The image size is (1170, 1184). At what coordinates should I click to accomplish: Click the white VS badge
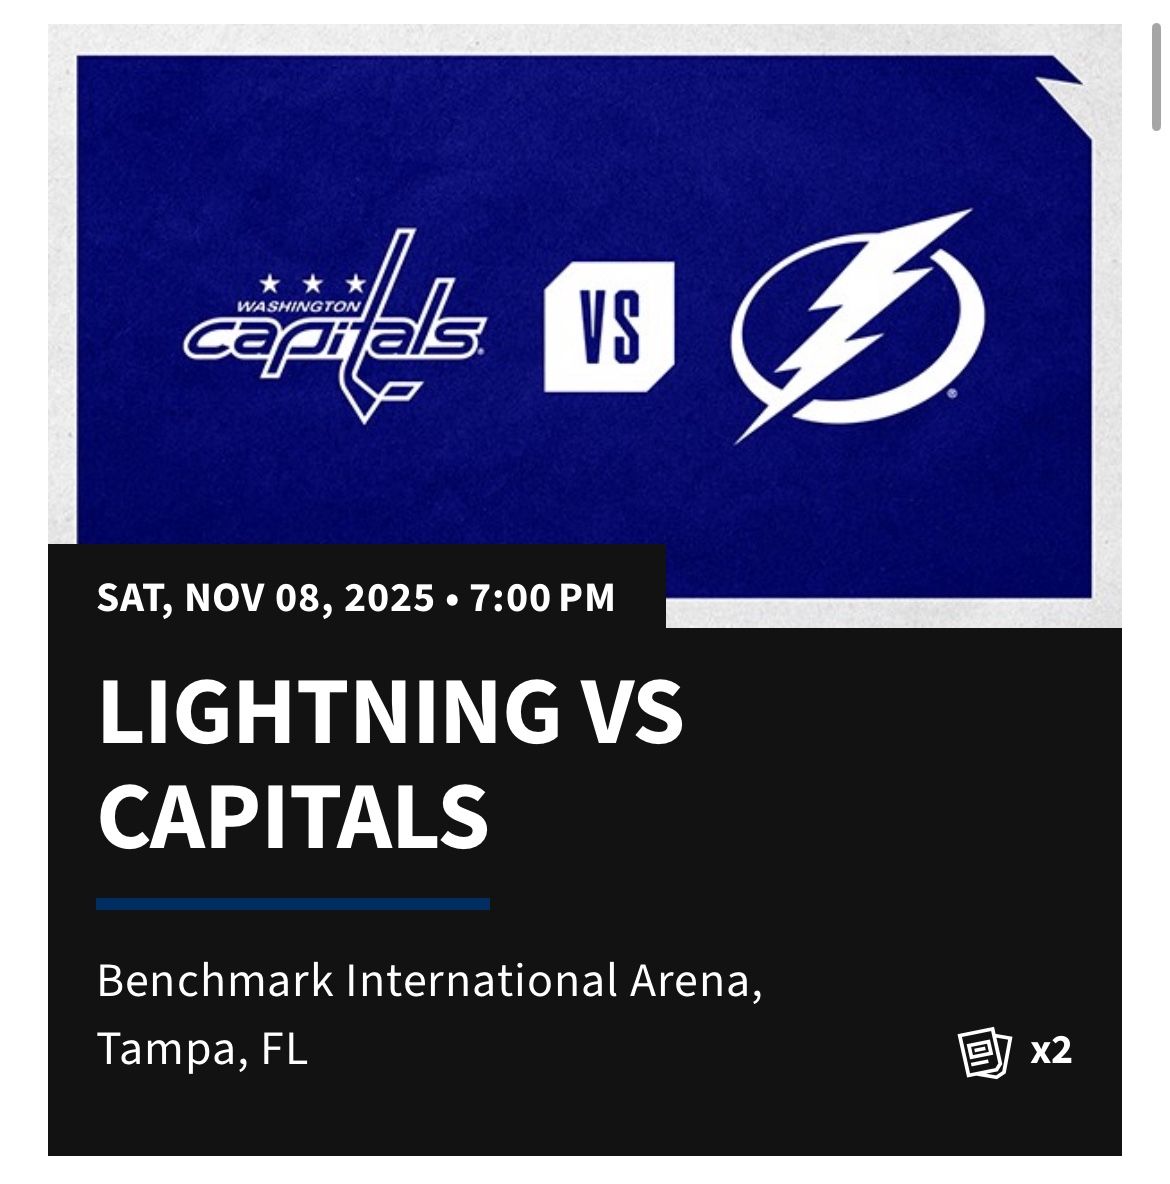609,325
